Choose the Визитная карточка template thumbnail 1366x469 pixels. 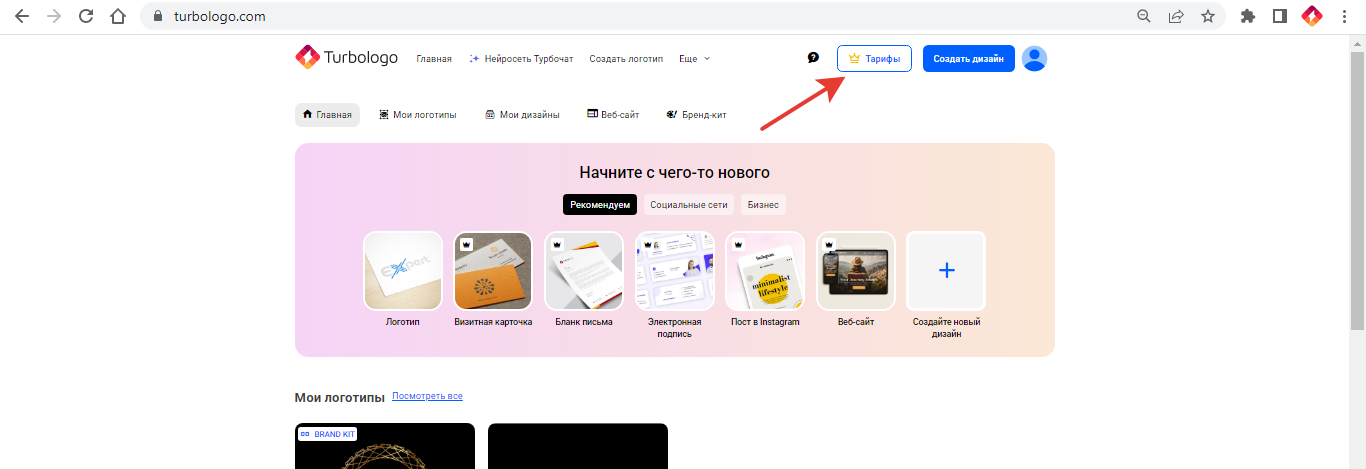(x=493, y=271)
